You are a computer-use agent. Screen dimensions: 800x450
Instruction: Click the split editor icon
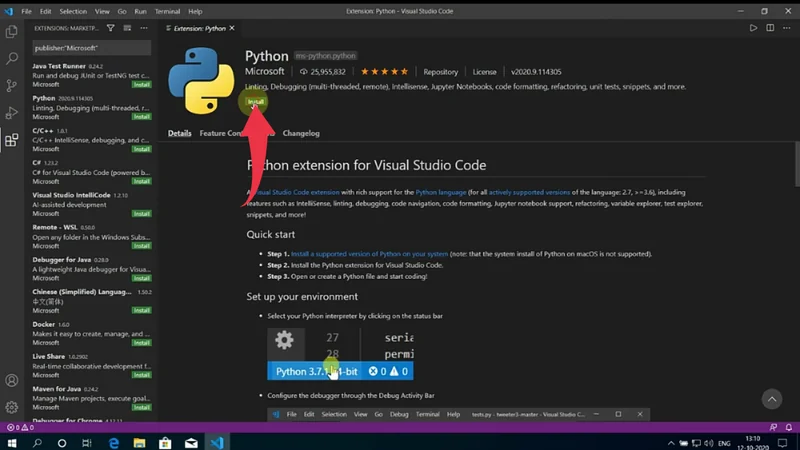pyautogui.click(x=768, y=28)
